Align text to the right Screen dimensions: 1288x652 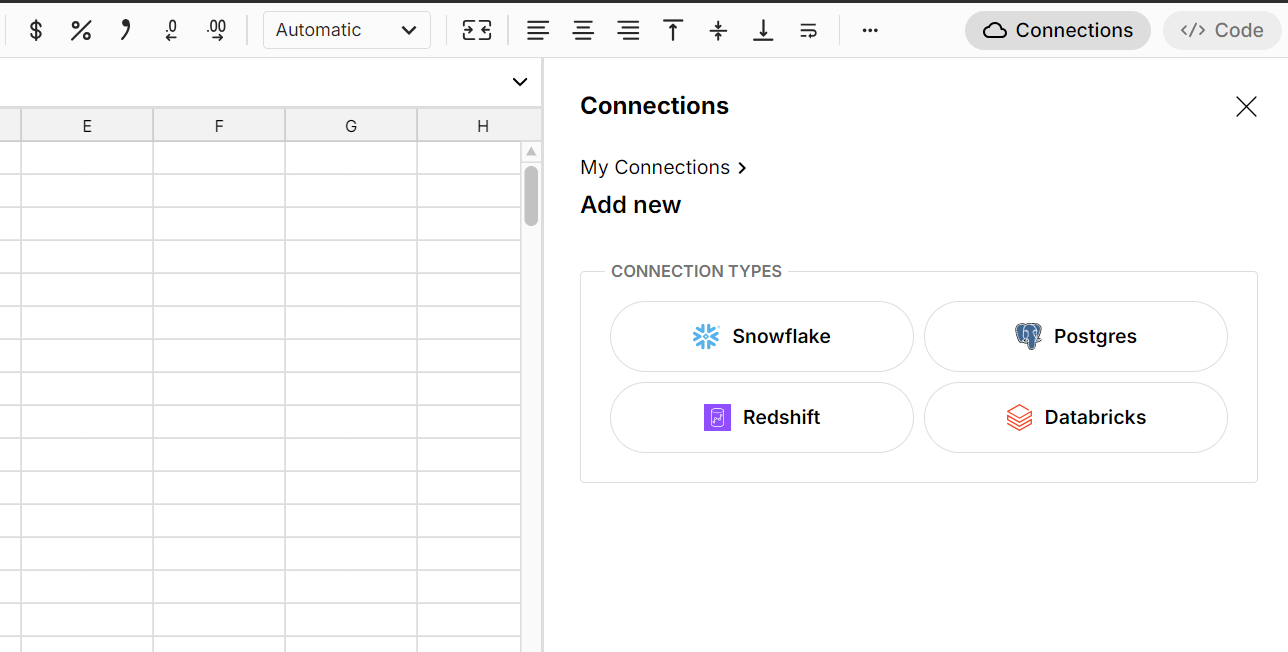628,30
